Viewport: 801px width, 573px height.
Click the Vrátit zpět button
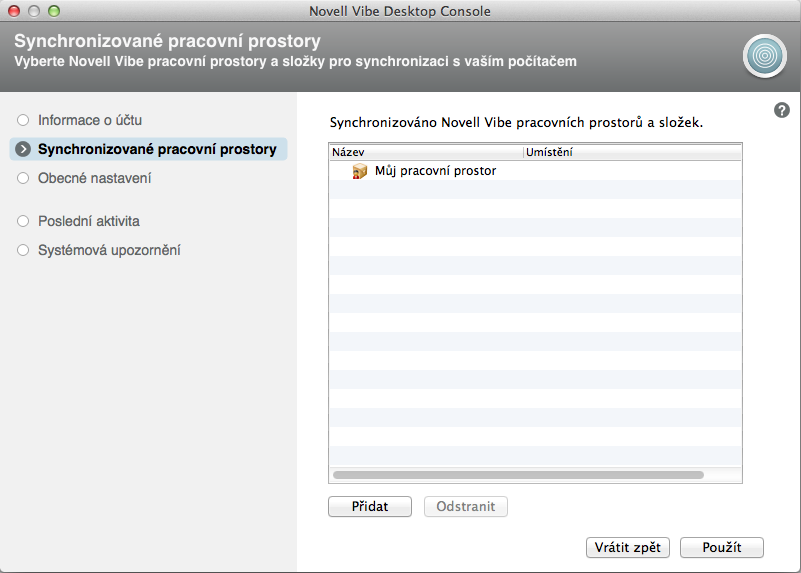click(628, 547)
